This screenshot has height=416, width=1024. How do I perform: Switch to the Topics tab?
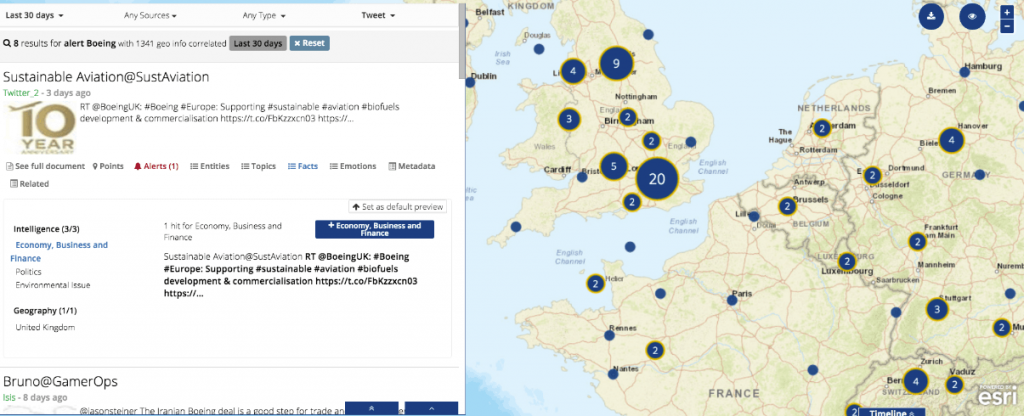pos(259,167)
